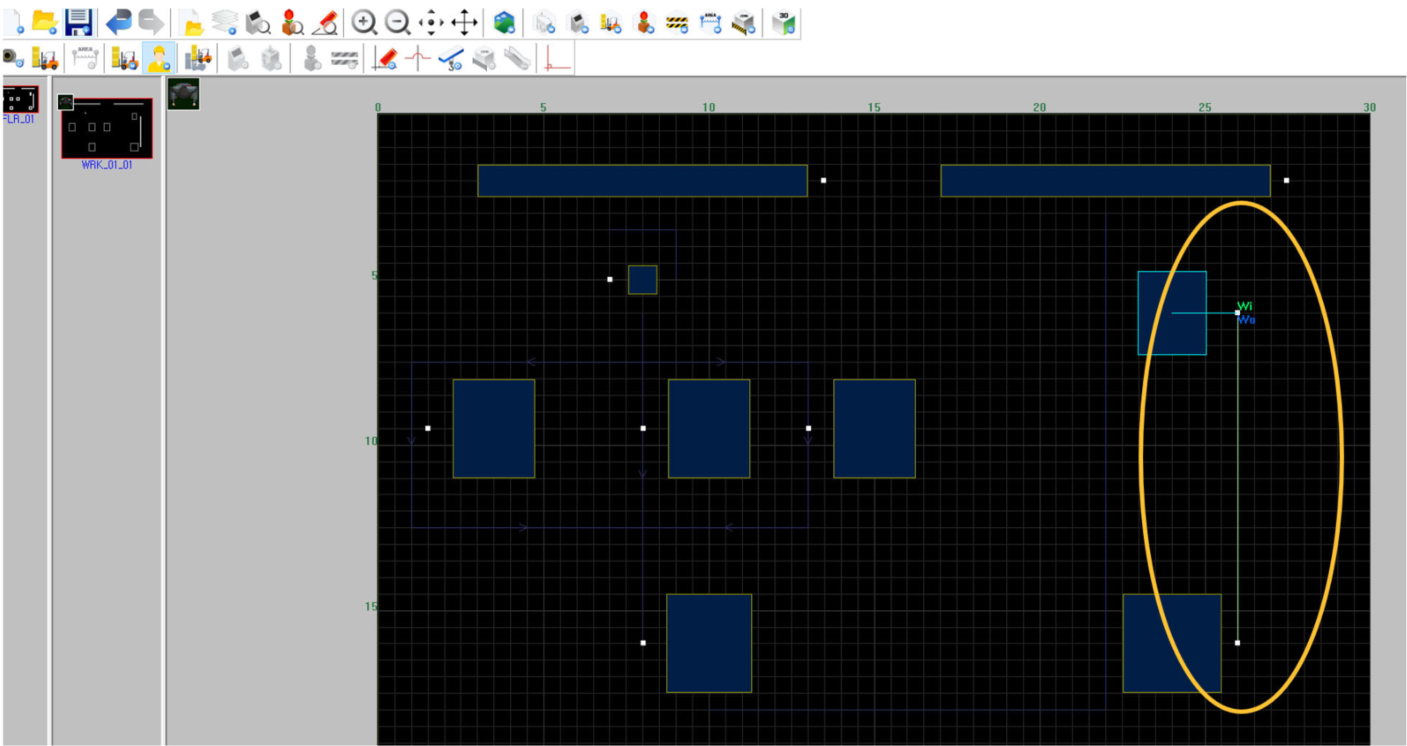Undo with the blue back arrow
Viewport: 1407px width, 746px height.
(118, 21)
